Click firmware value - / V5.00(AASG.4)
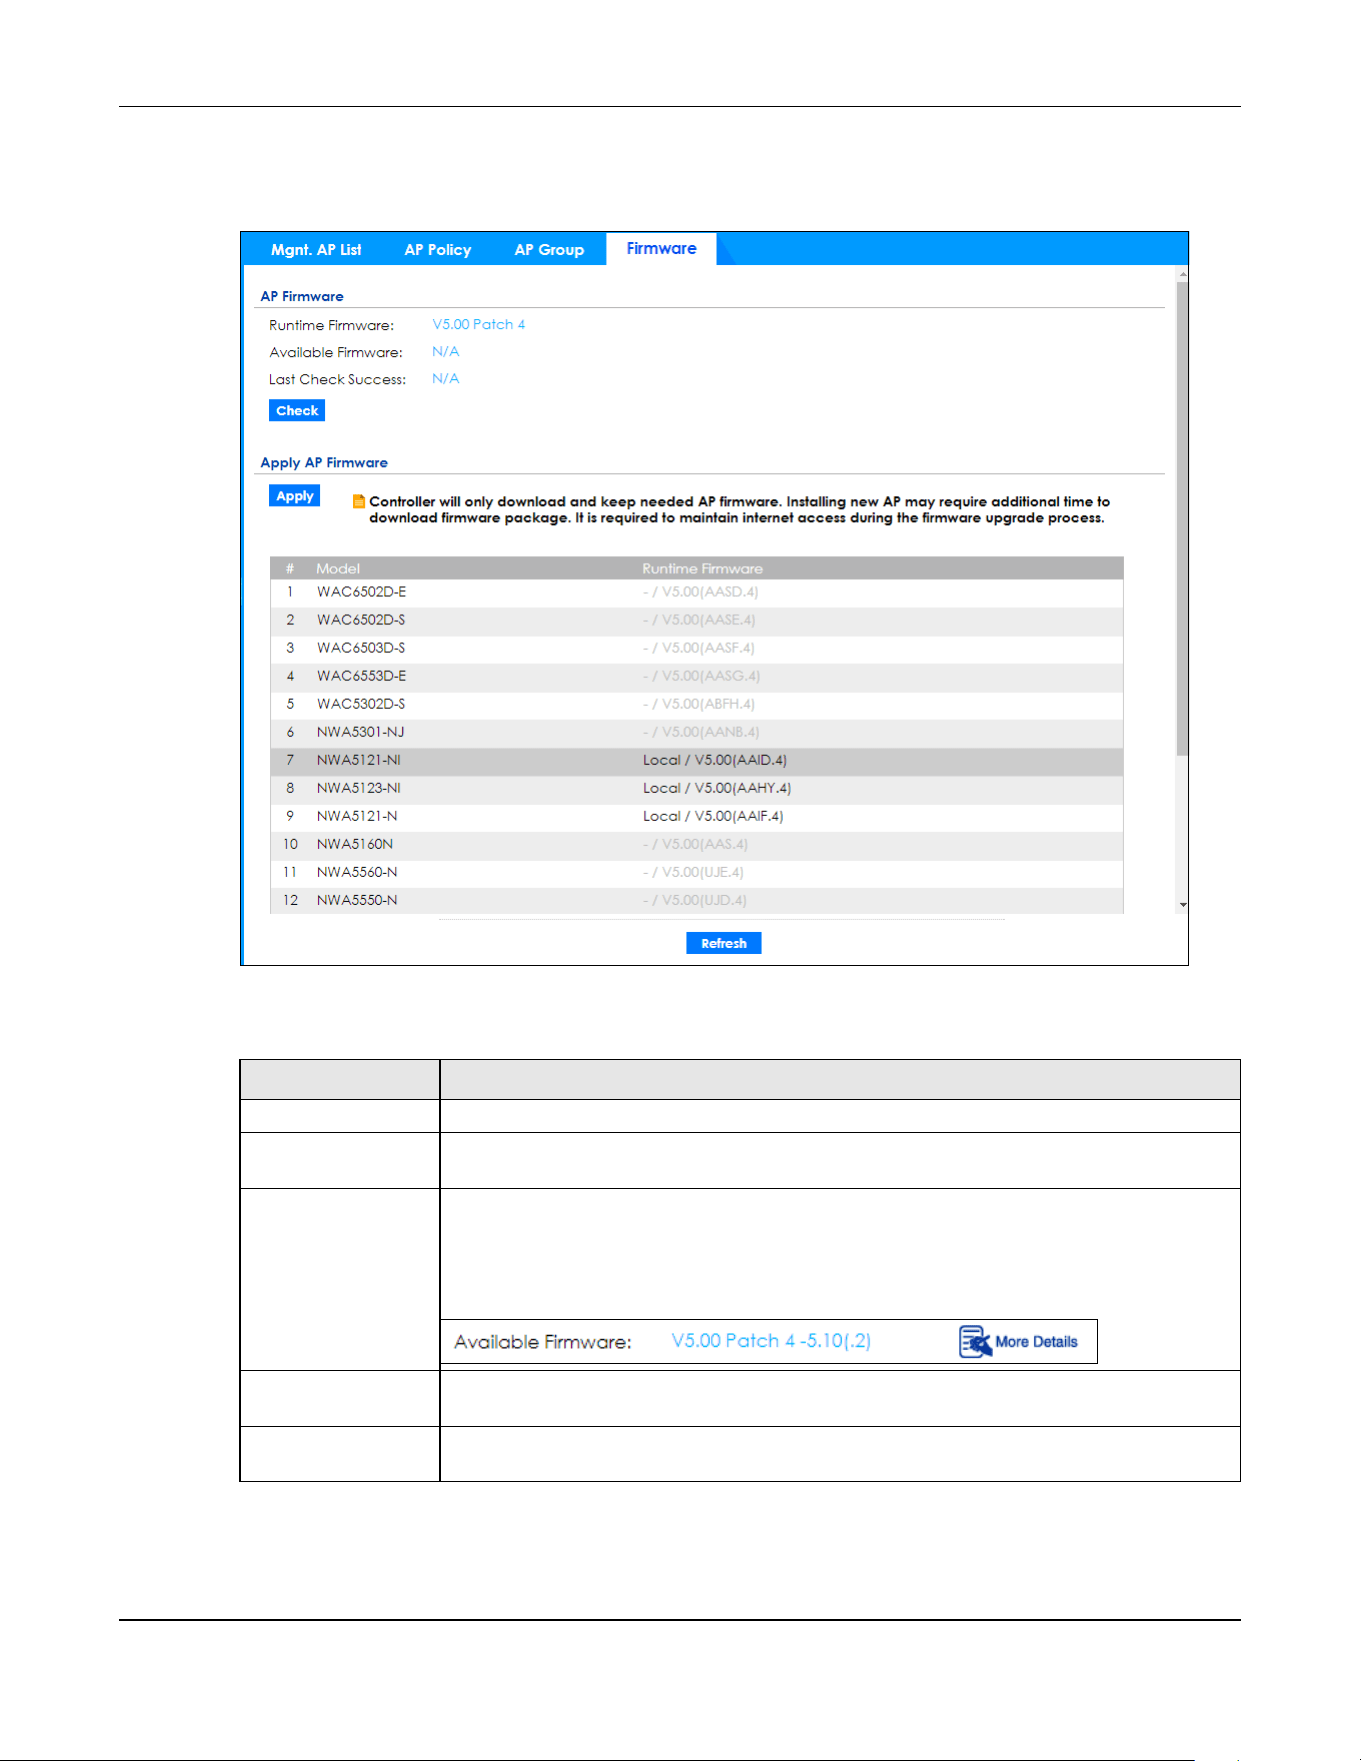The image size is (1361, 1761). 701,676
